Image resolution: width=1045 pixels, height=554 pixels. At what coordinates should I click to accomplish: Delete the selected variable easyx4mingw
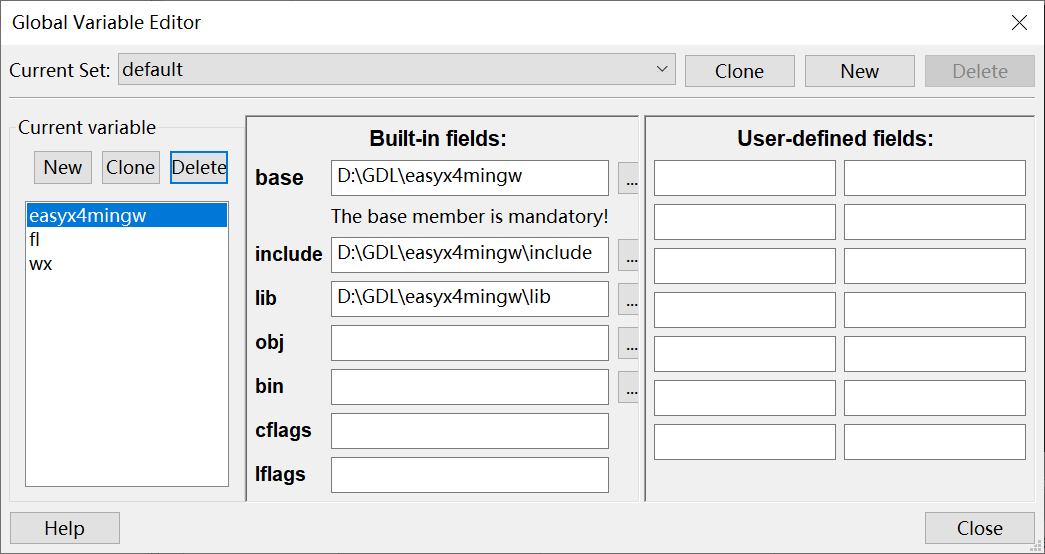[199, 167]
